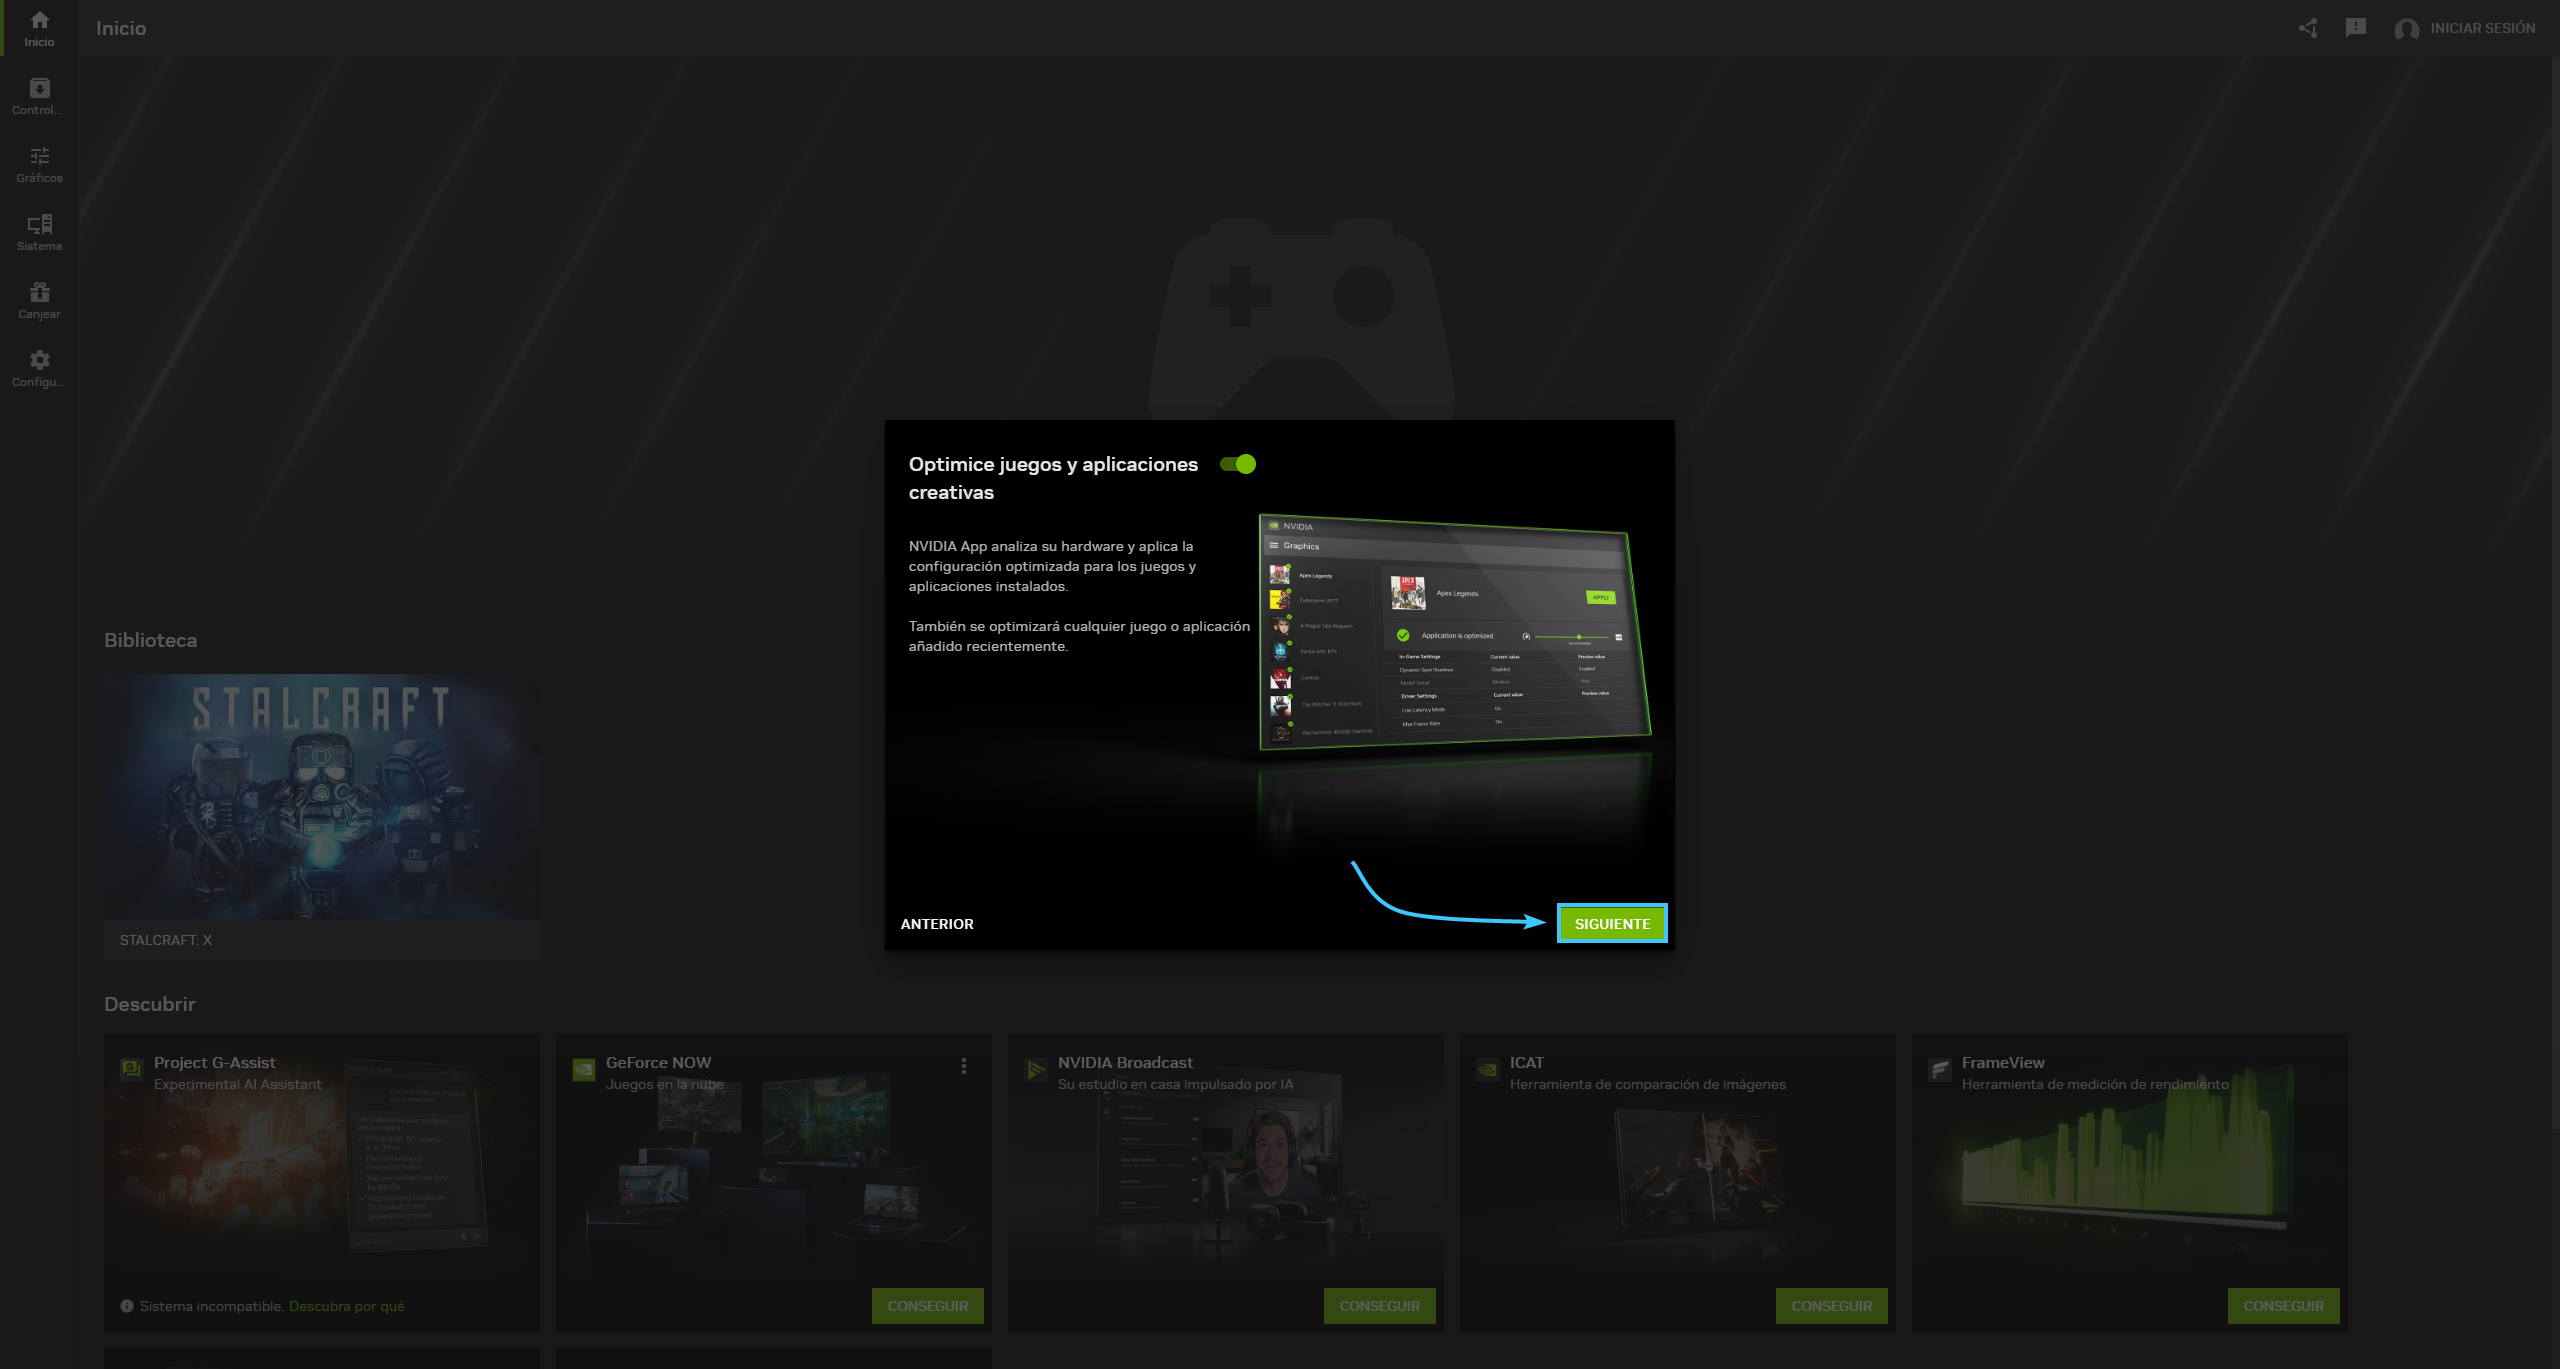2560x1369 pixels.
Task: Click the SIGUIENTE button
Action: (1612, 924)
